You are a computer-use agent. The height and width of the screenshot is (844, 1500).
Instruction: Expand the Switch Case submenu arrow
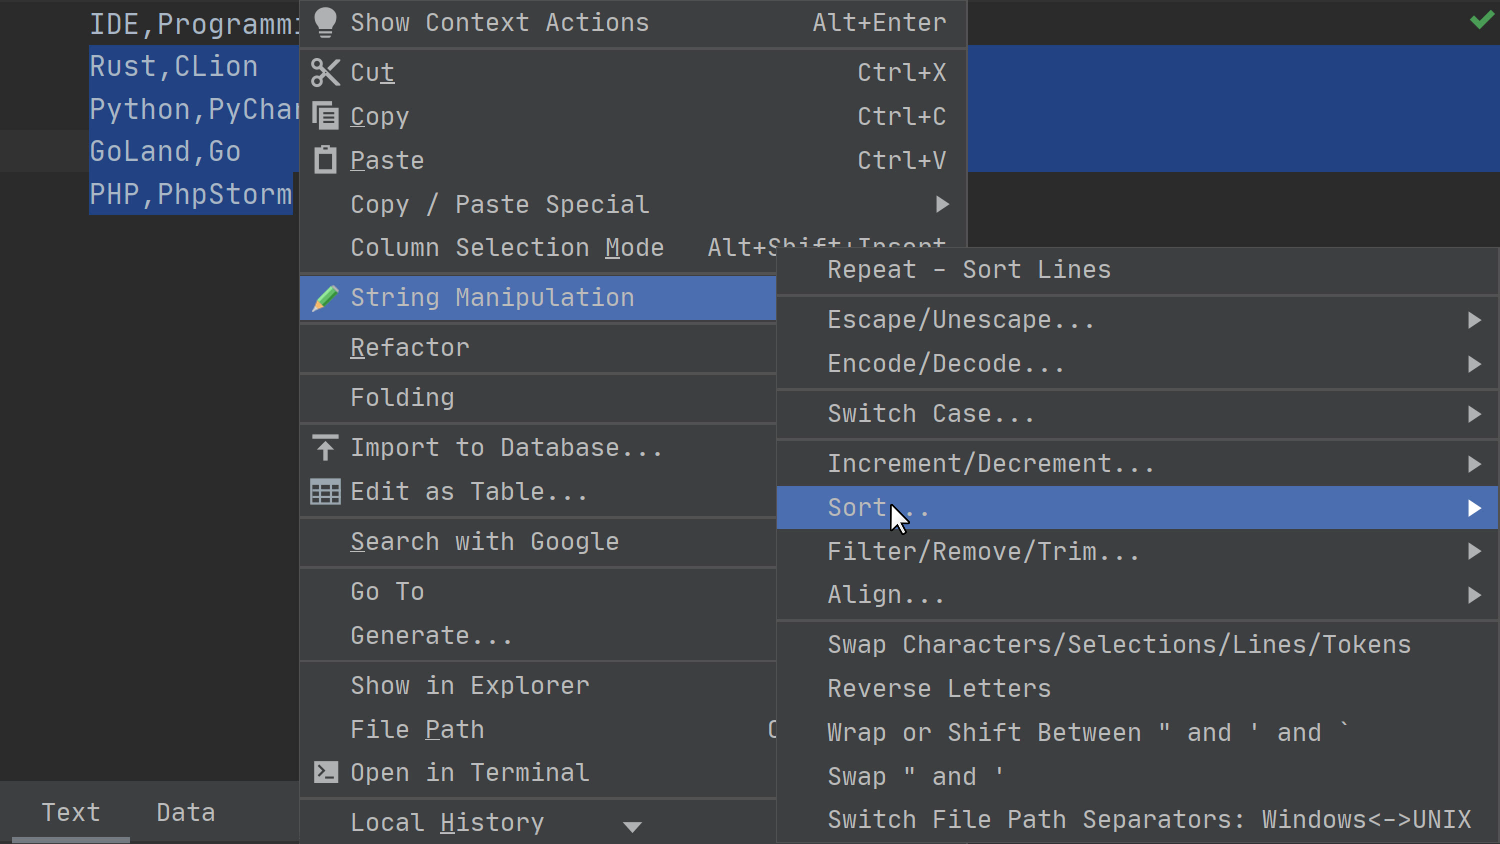[1473, 414]
